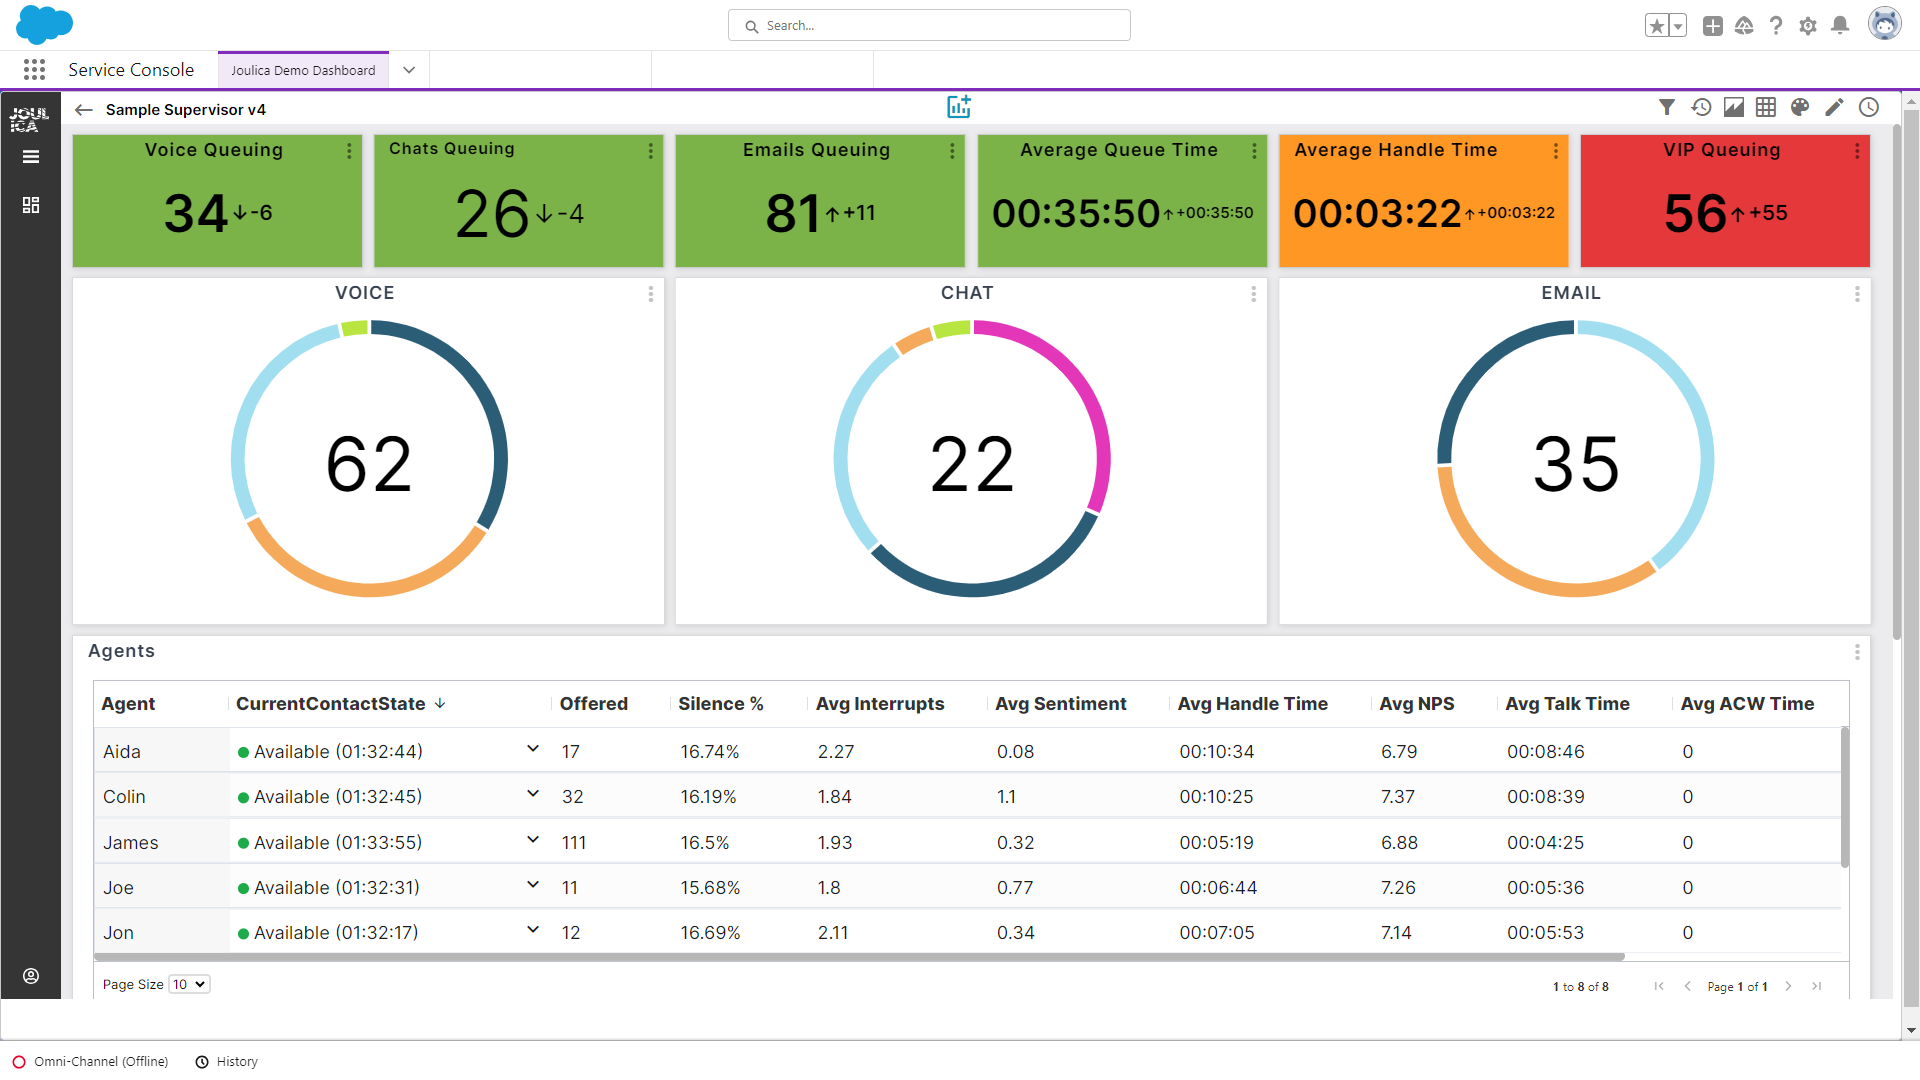
Task: Open the Joulica sidebar hamburger menu
Action: (x=31, y=157)
